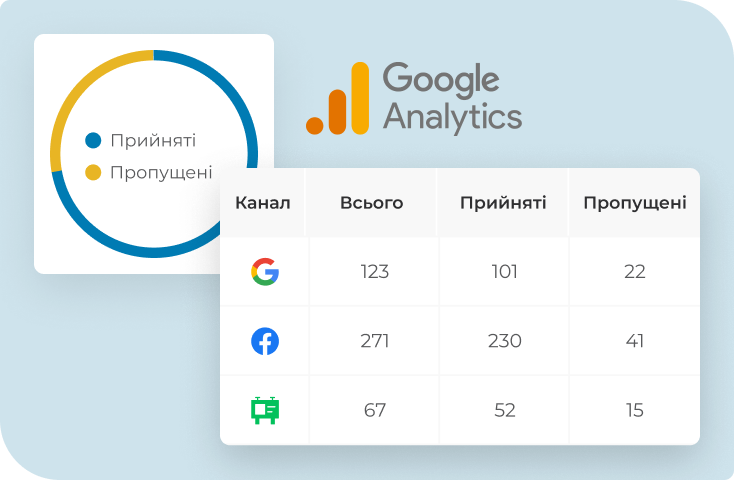Viewport: 734px width, 480px height.
Task: Click the Google Analytics title text
Action: (x=452, y=98)
